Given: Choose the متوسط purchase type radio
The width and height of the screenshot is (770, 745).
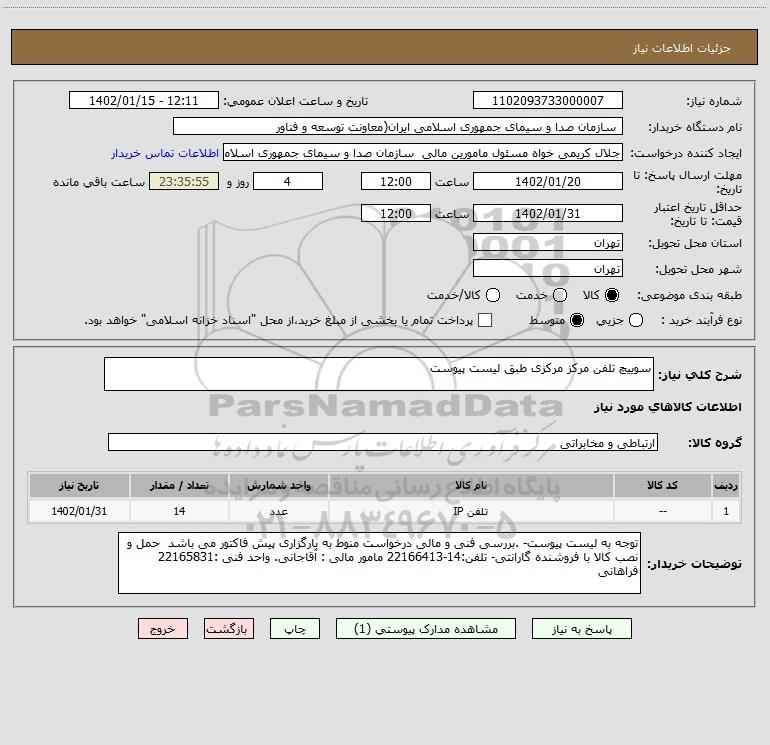Looking at the screenshot, I should pyautogui.click(x=577, y=320).
